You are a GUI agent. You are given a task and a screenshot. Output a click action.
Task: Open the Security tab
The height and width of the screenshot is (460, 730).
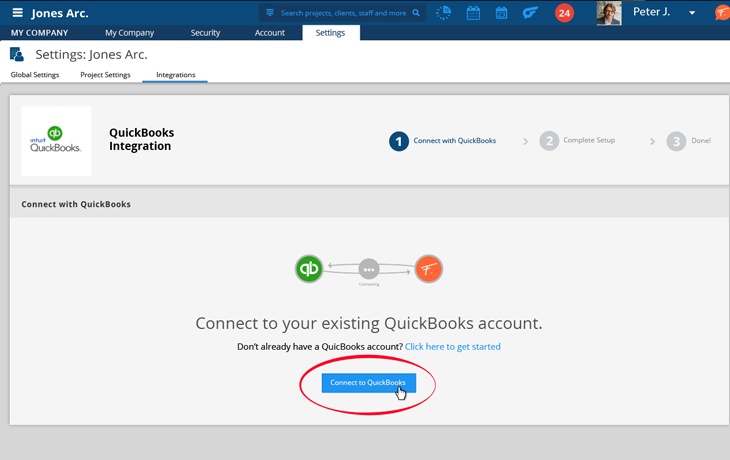pos(205,33)
